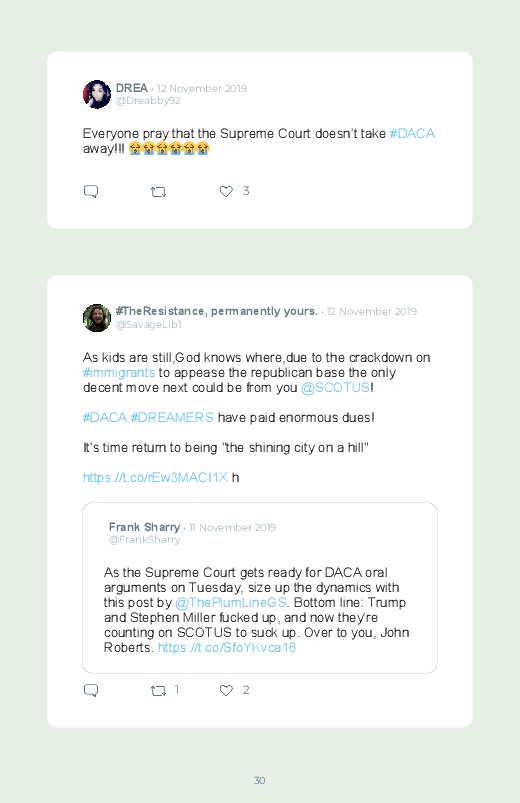Image resolution: width=520 pixels, height=803 pixels.
Task: Follow the t.co/SfoYKvca16 link
Action: pyautogui.click(x=226, y=647)
